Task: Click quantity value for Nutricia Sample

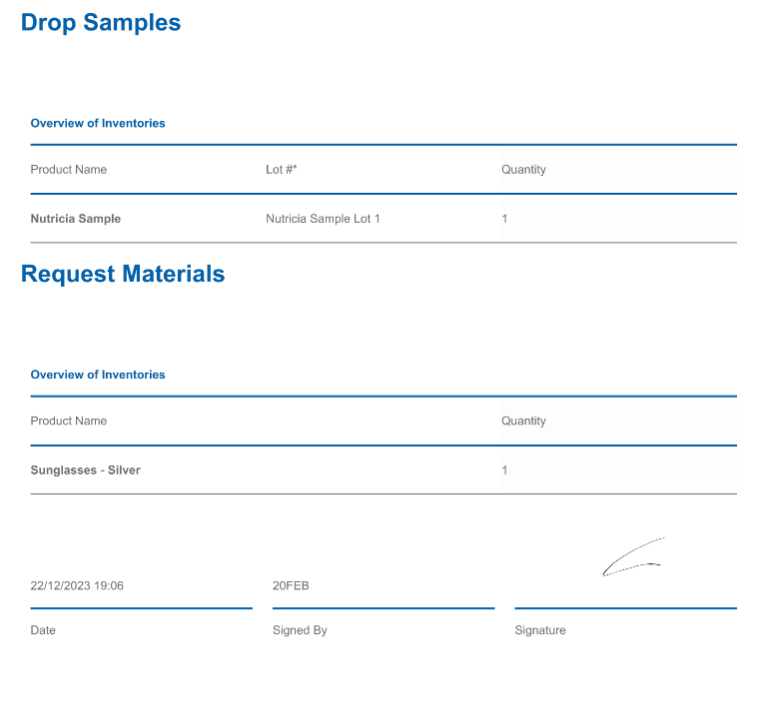Action: tap(505, 218)
